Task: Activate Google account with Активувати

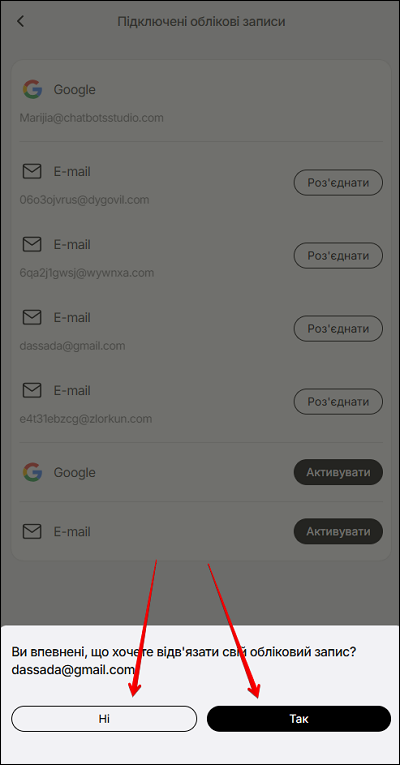Action: (x=338, y=472)
